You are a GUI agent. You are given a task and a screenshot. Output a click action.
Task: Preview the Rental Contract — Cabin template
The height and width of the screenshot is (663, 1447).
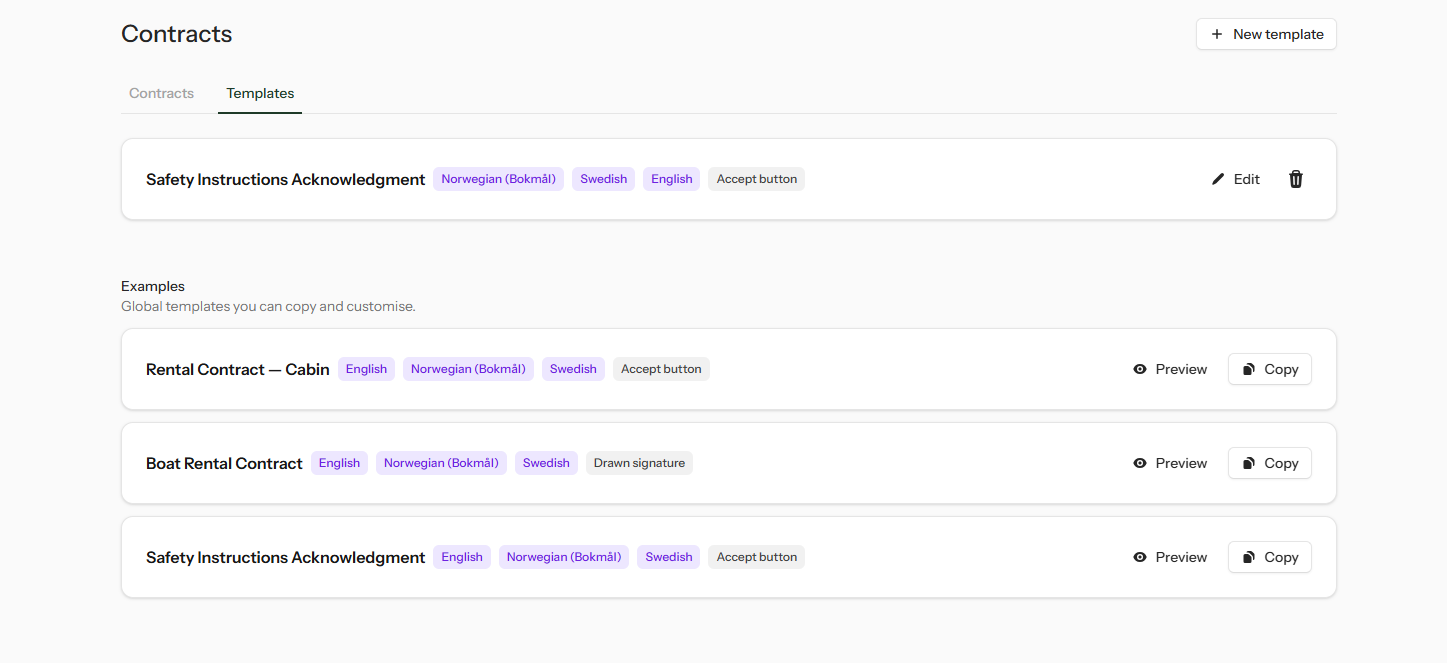point(1170,369)
